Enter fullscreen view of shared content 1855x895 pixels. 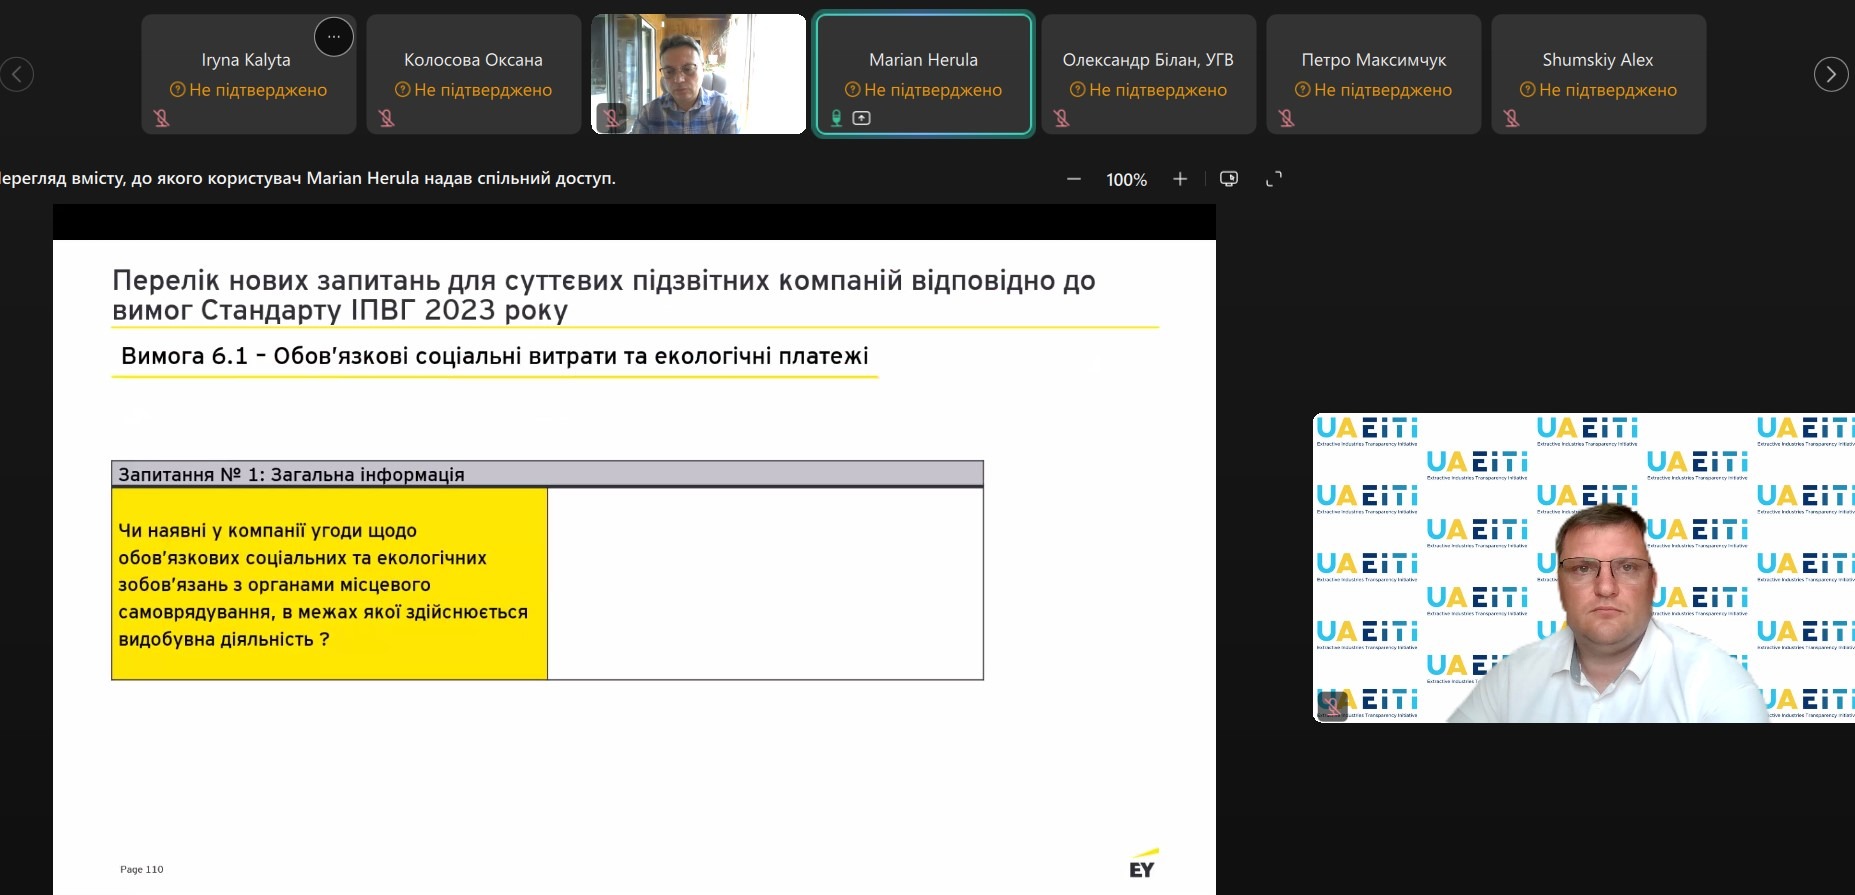pos(1274,179)
